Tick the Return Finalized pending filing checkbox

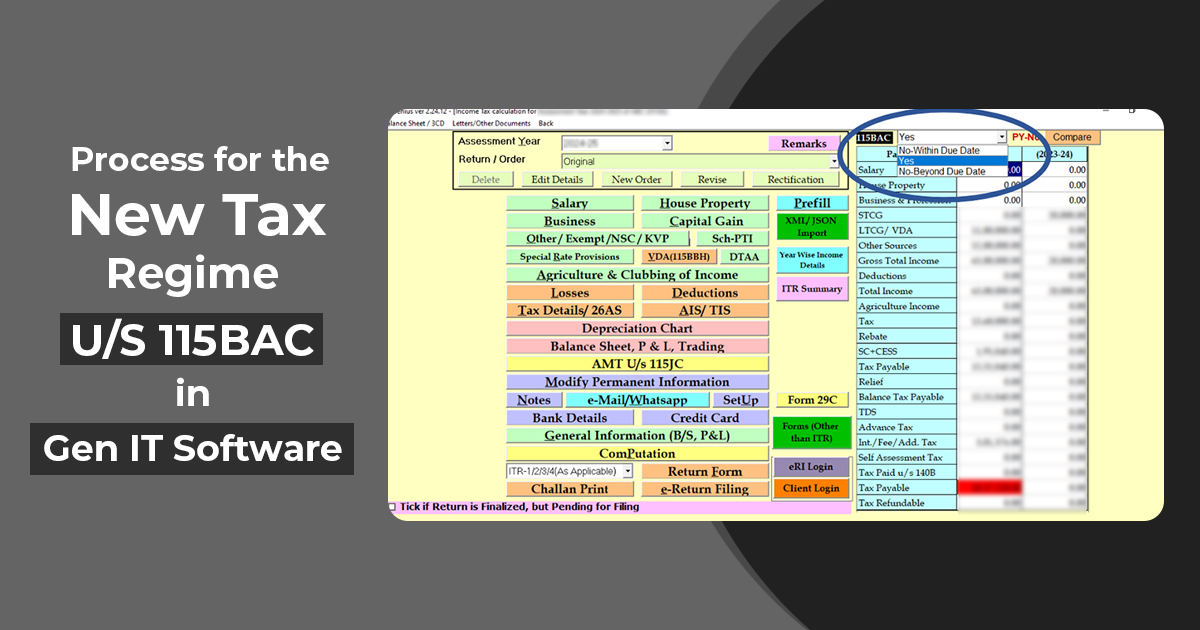pyautogui.click(x=392, y=507)
